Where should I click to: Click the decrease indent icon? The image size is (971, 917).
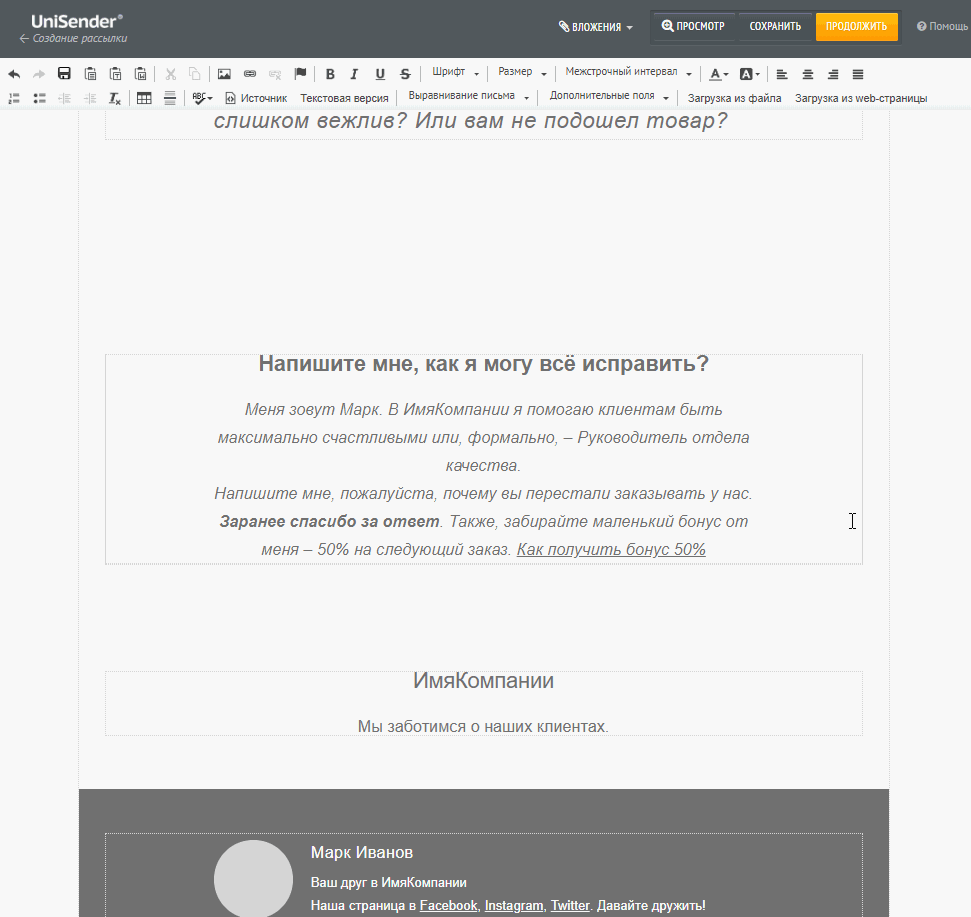click(x=64, y=98)
